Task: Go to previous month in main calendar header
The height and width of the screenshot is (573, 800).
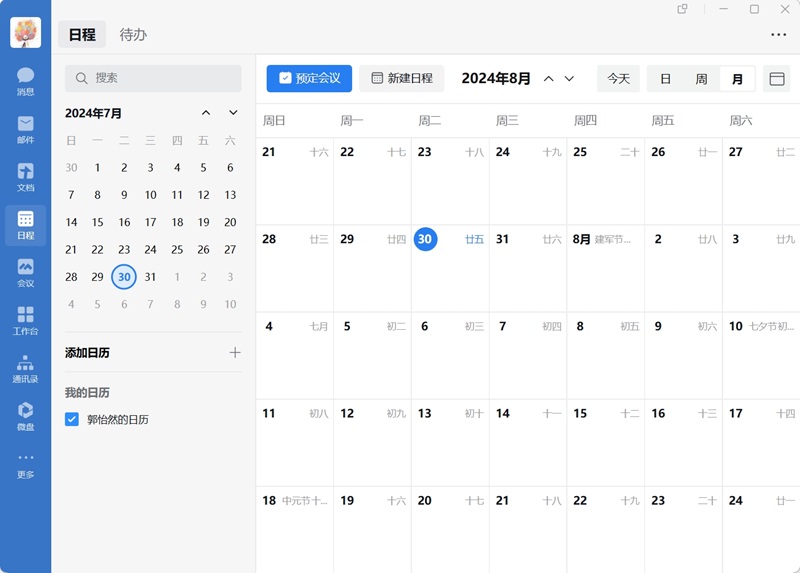Action: click(548, 79)
